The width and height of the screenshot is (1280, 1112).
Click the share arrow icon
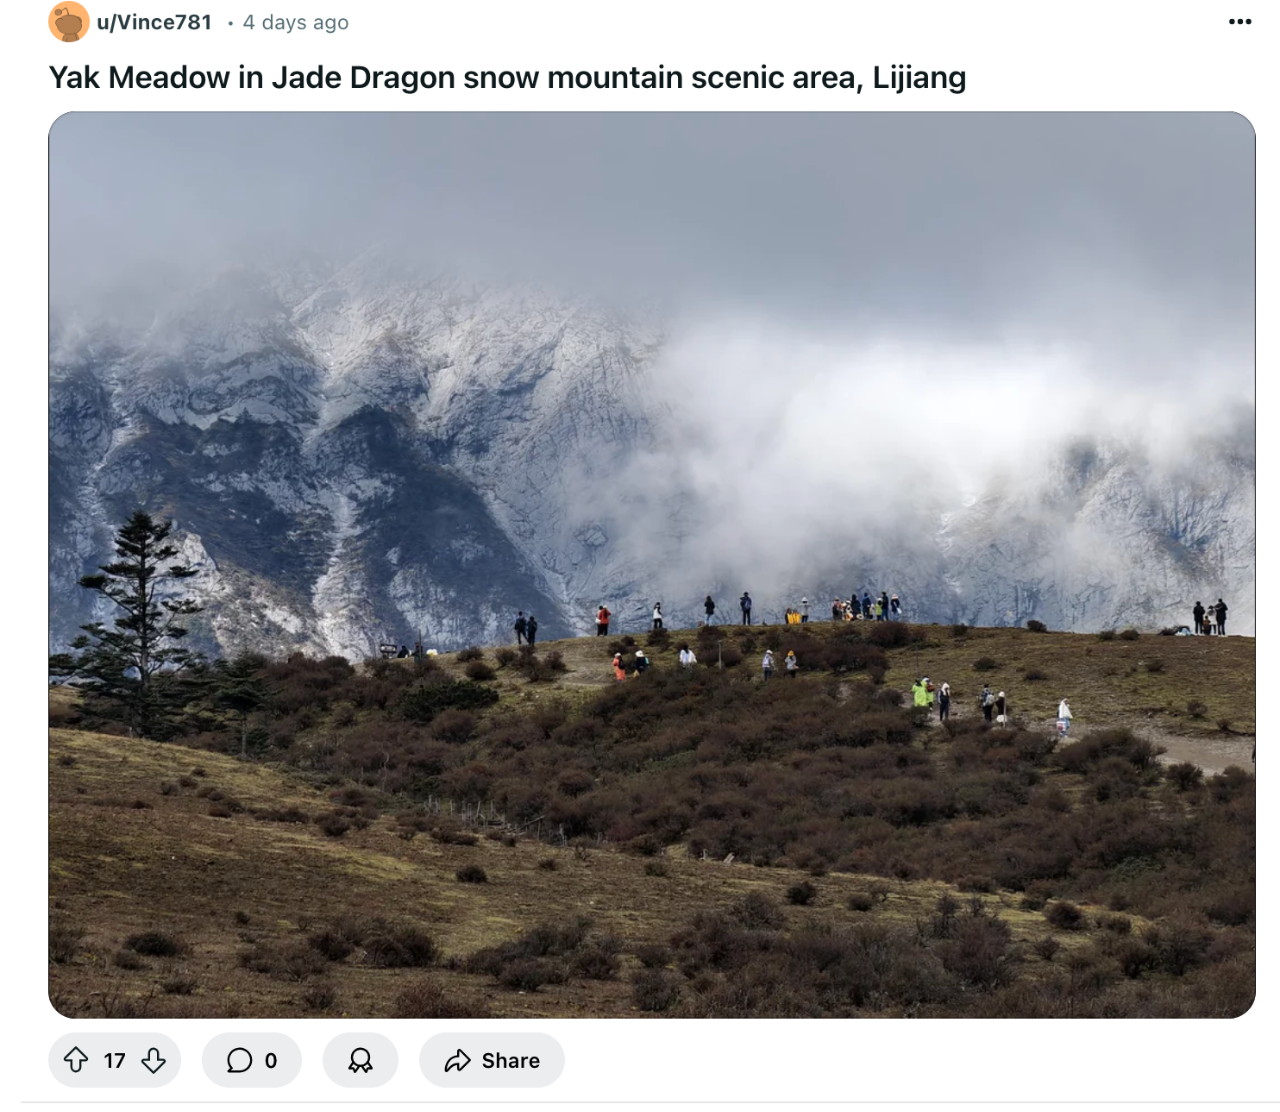(x=457, y=1061)
